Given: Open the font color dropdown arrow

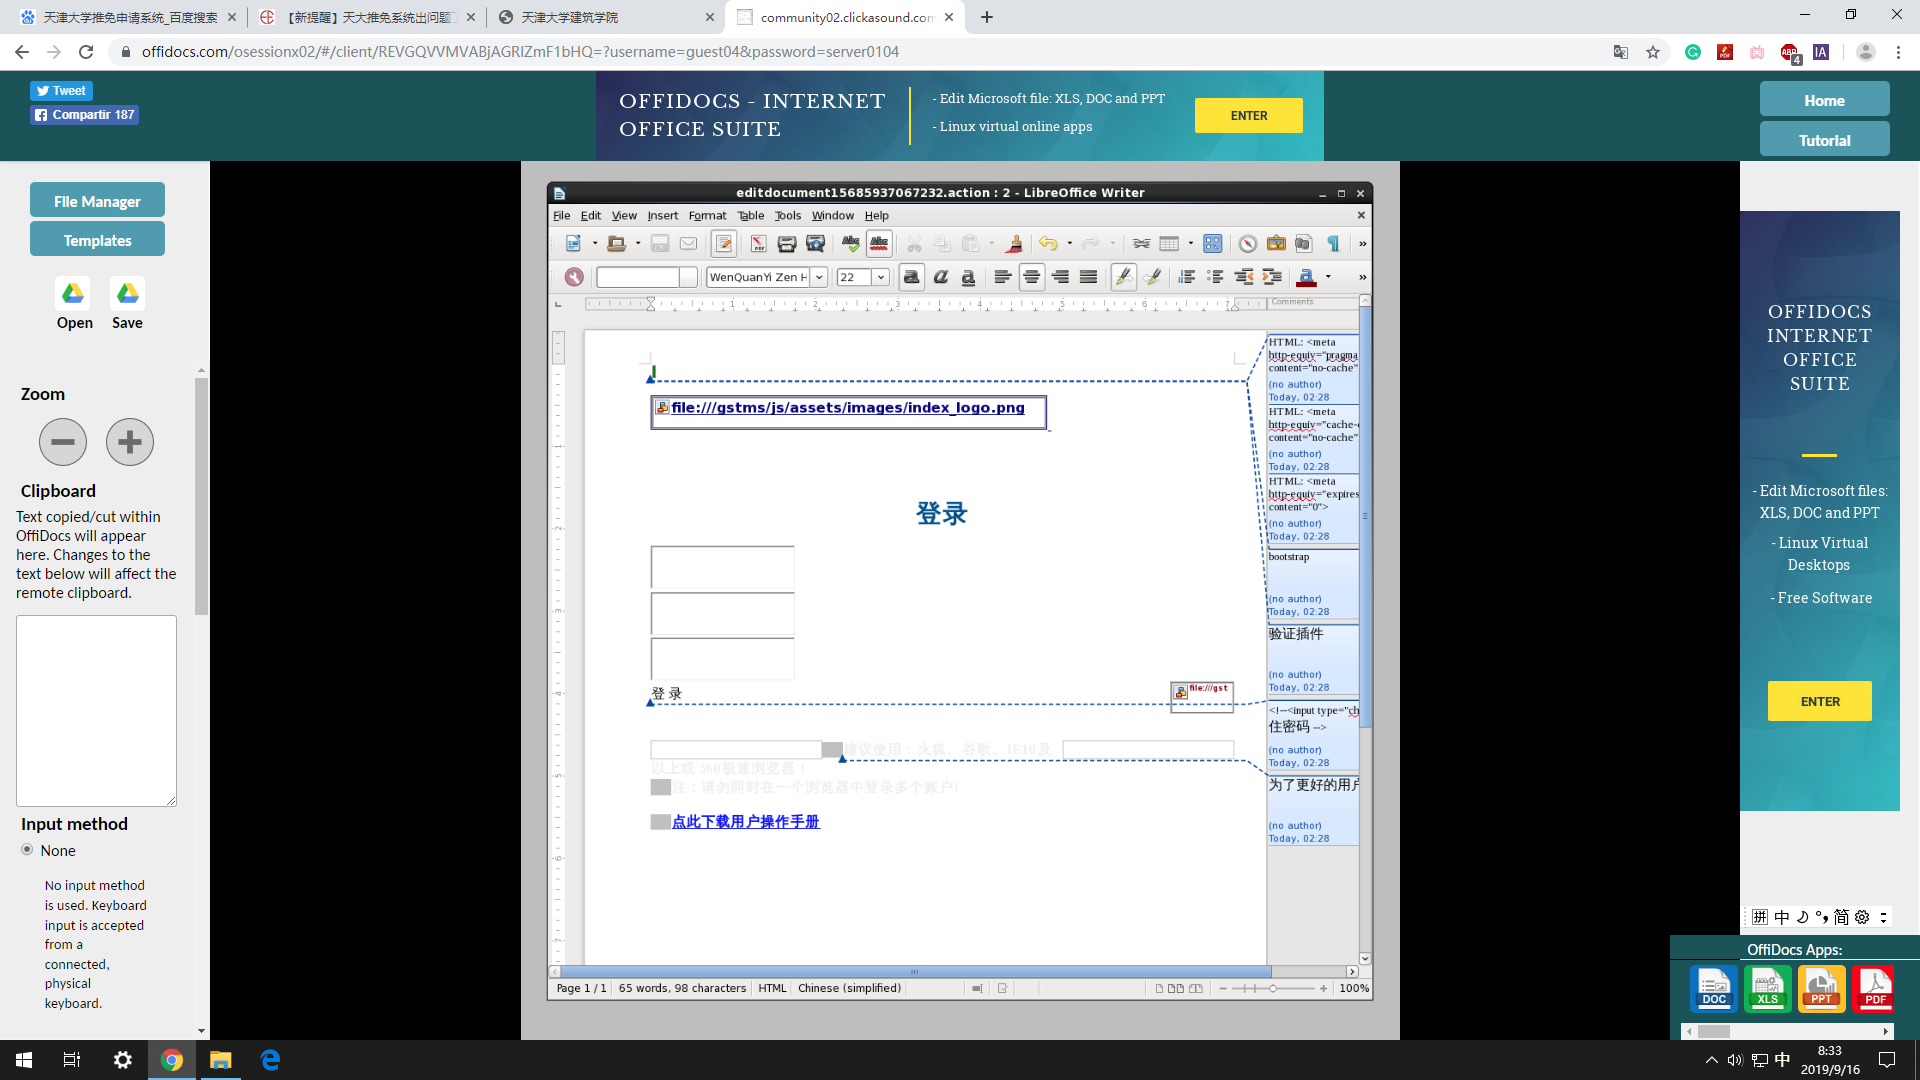Looking at the screenshot, I should tap(1328, 277).
